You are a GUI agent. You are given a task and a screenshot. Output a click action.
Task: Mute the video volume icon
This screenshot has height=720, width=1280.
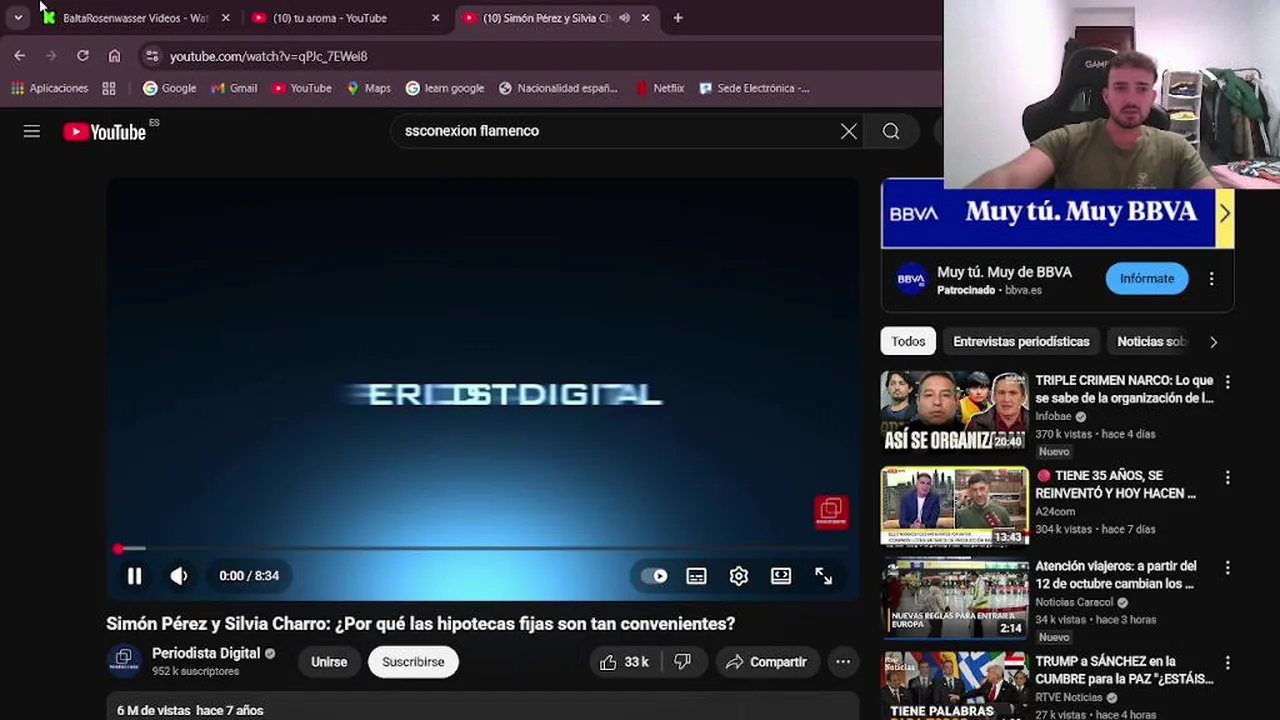179,576
